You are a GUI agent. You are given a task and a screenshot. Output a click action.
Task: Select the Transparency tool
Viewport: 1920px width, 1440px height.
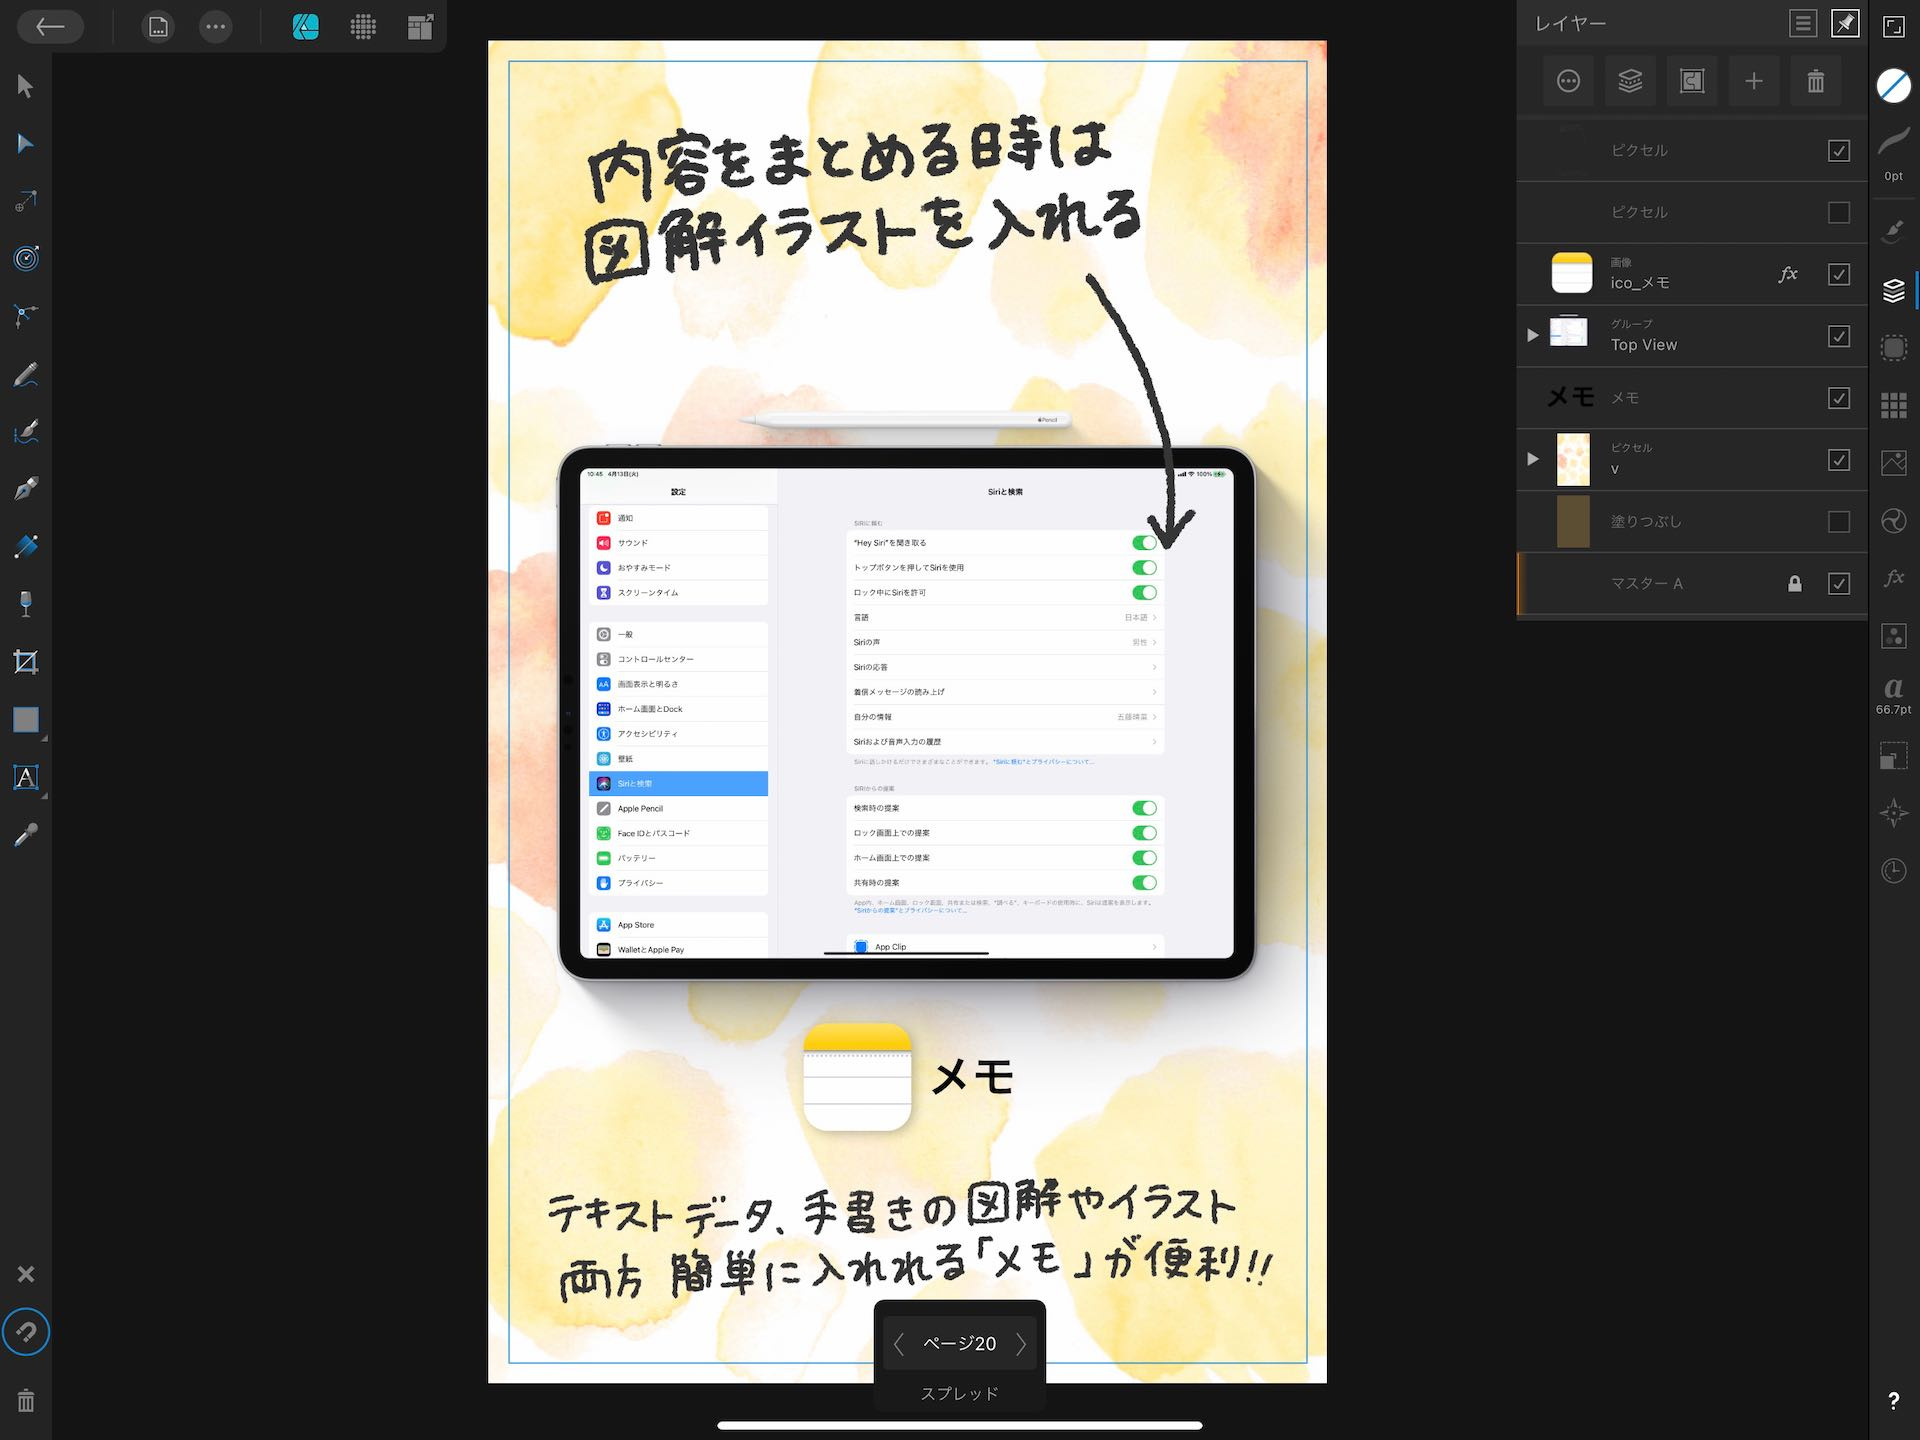point(26,604)
